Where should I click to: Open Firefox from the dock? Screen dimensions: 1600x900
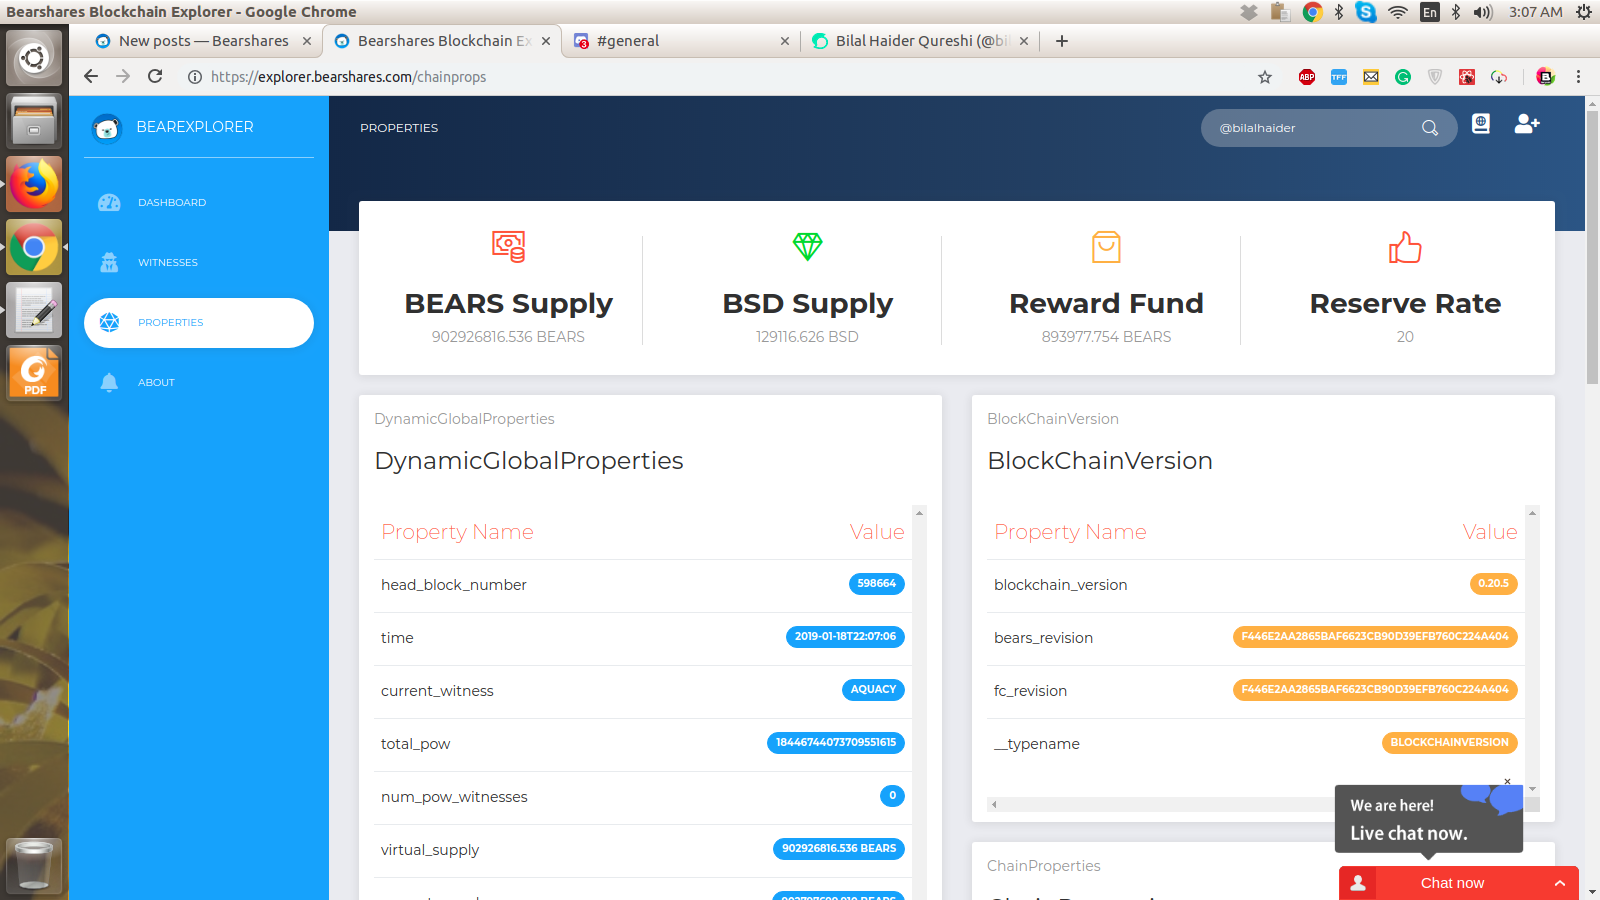34,184
